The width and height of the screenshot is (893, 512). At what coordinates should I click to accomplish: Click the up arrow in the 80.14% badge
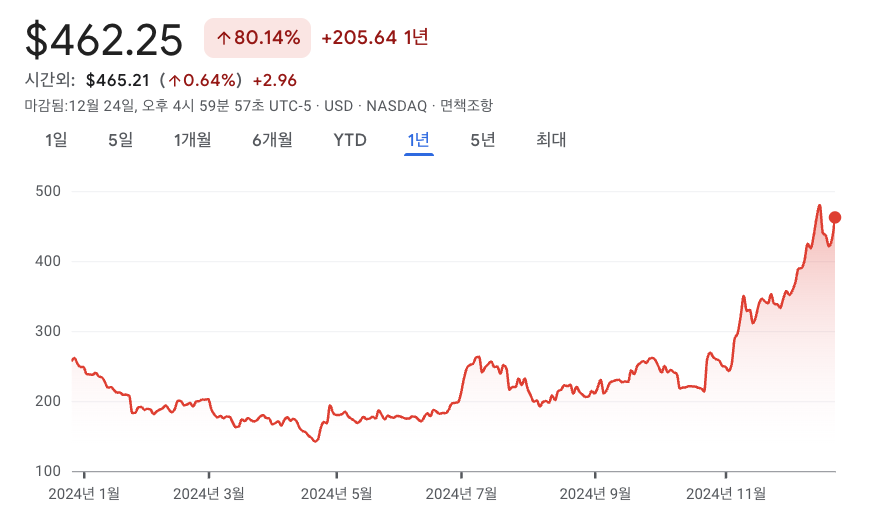[x=223, y=38]
